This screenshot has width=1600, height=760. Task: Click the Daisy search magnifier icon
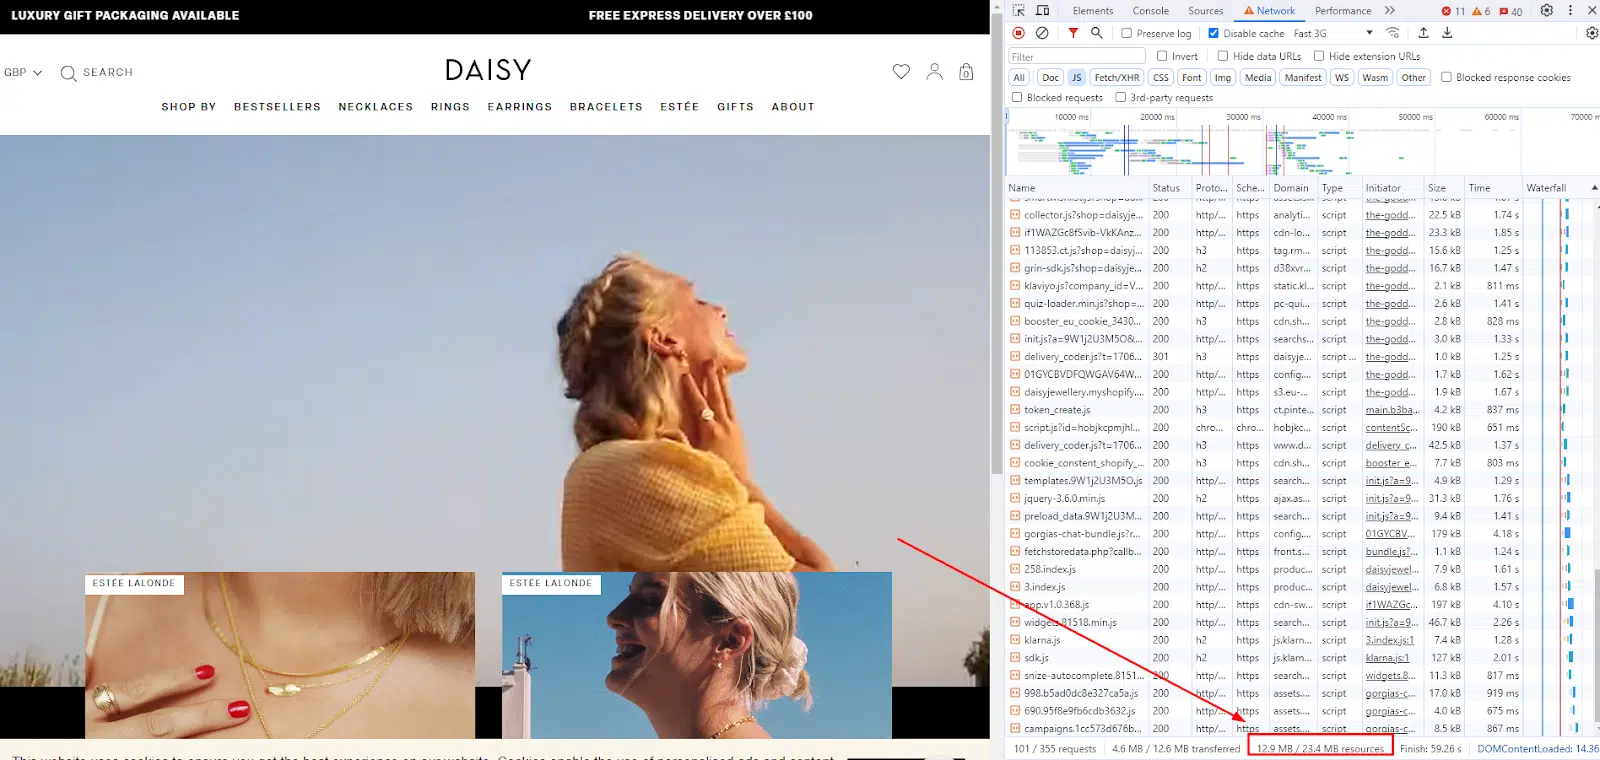point(68,73)
